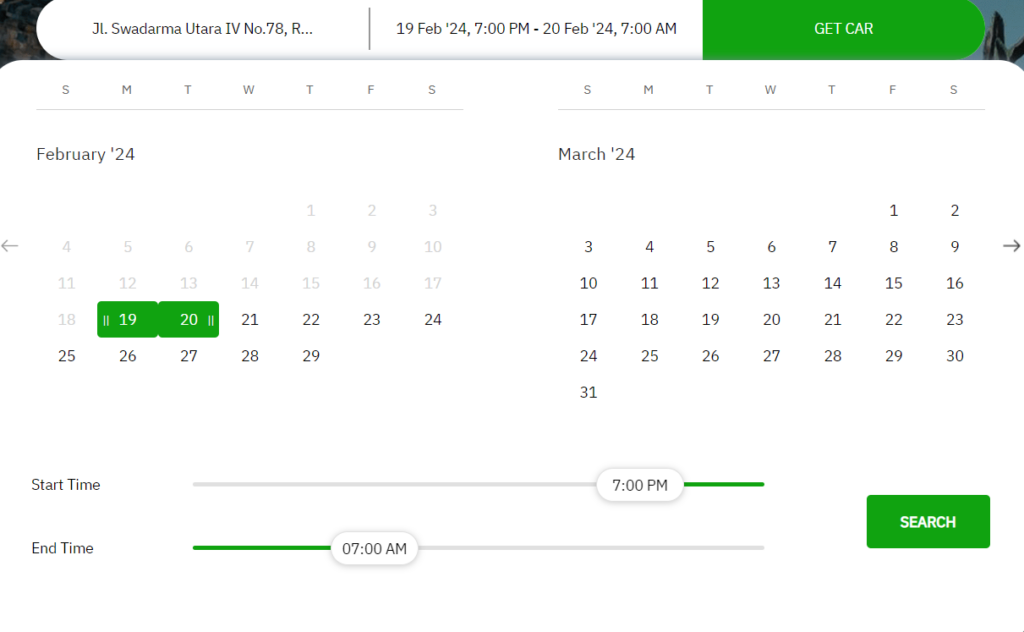This screenshot has height=632, width=1024.
Task: Click the 07:00 AM end time slider handle
Action: click(x=374, y=548)
